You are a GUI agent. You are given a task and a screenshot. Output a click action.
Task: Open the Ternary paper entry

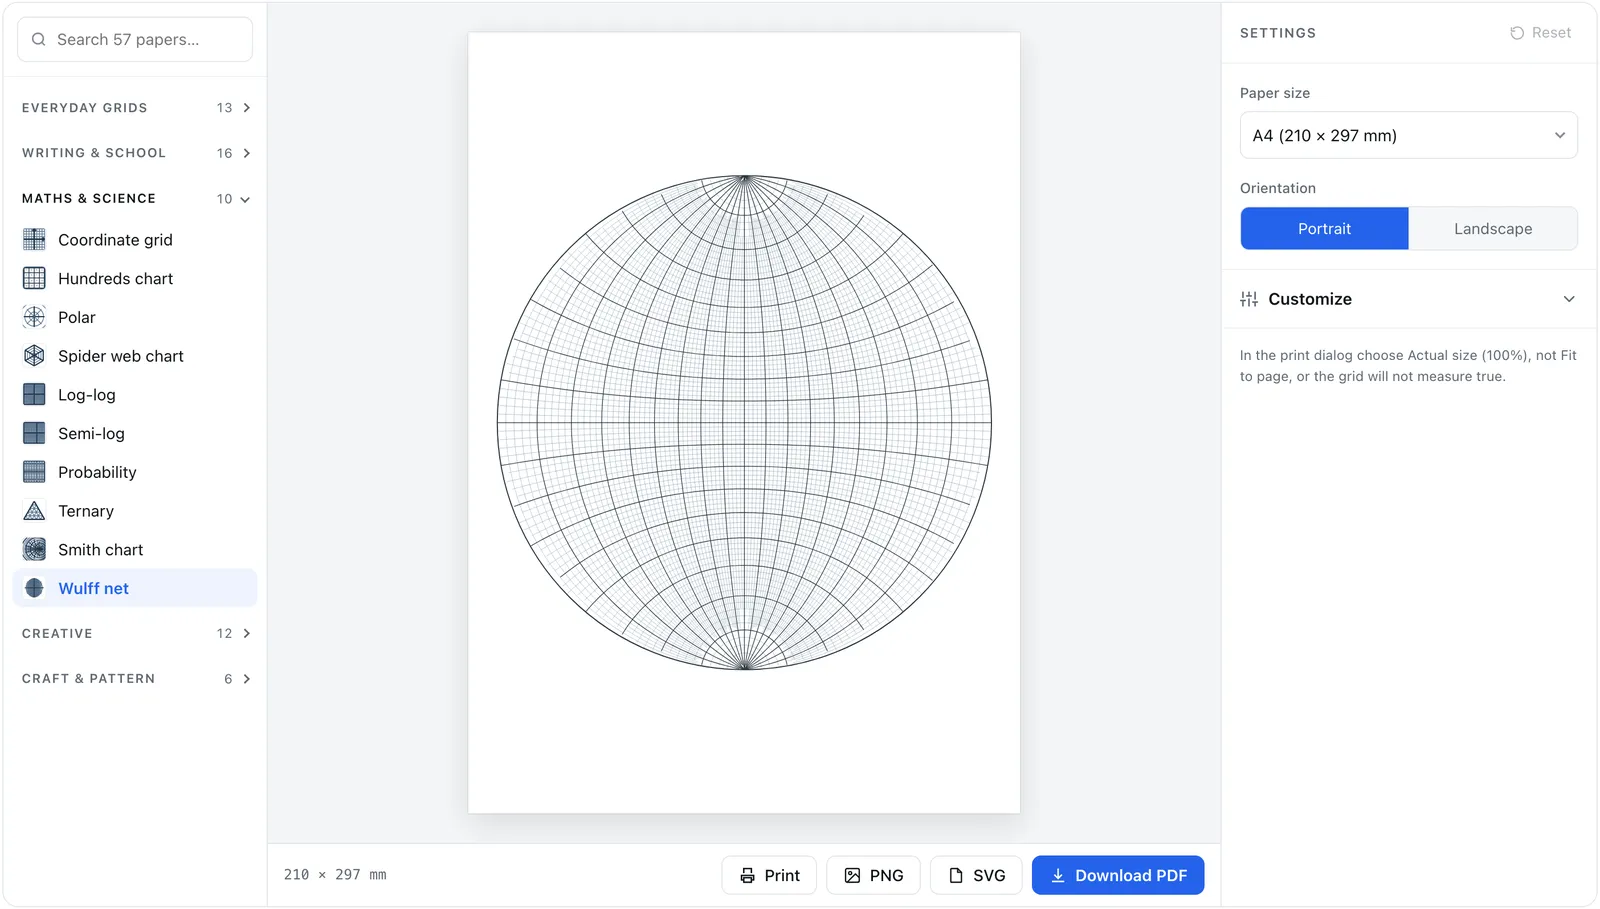point(135,511)
